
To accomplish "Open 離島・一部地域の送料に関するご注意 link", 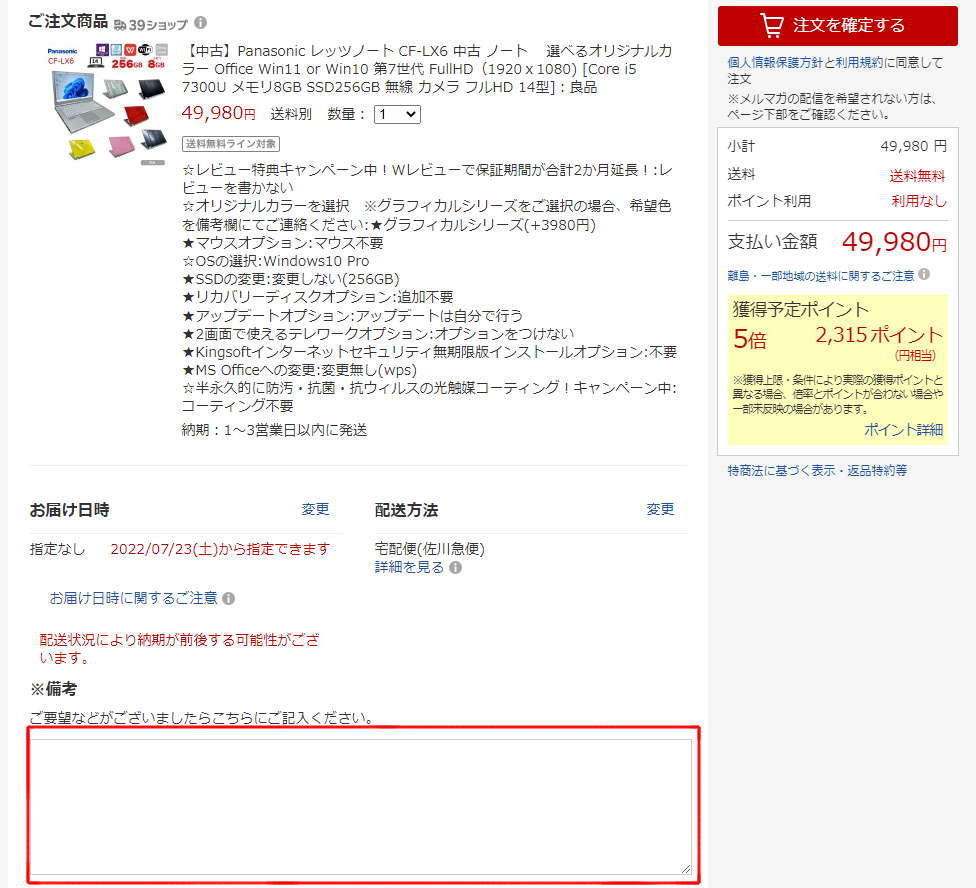I will click(x=820, y=276).
